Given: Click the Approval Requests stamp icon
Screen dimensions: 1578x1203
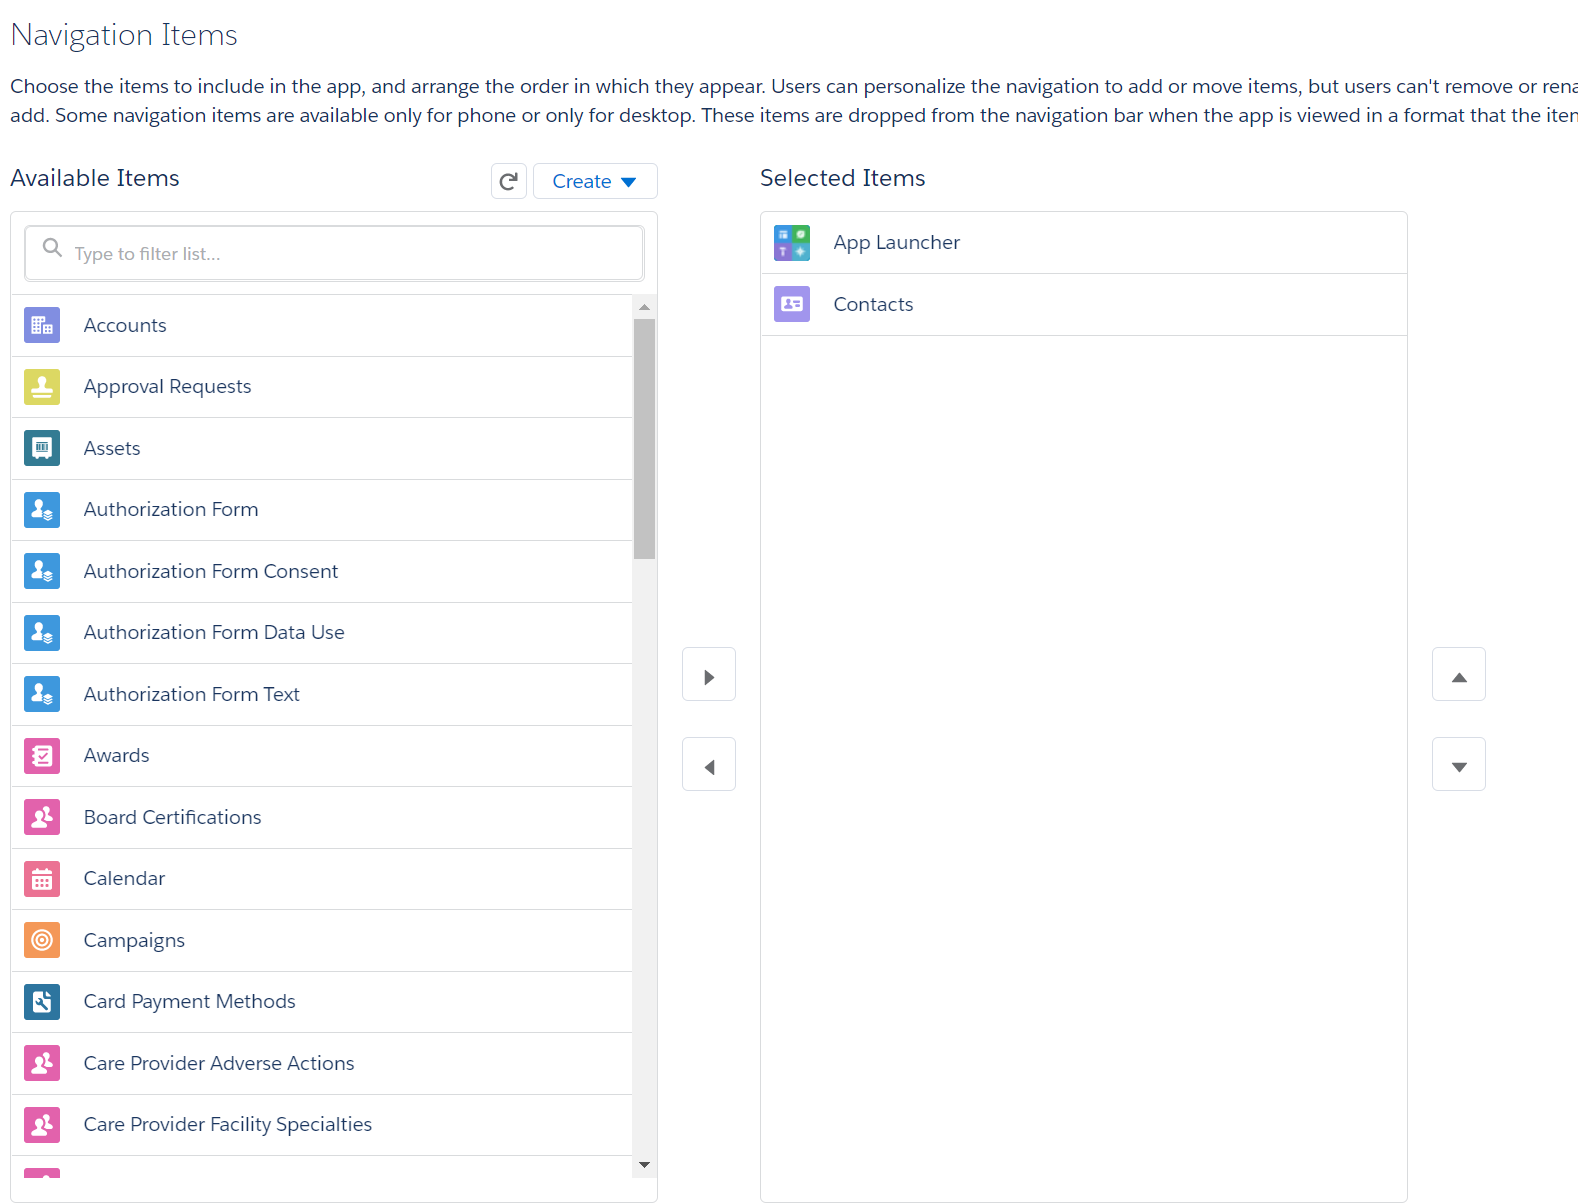Looking at the screenshot, I should [x=42, y=387].
